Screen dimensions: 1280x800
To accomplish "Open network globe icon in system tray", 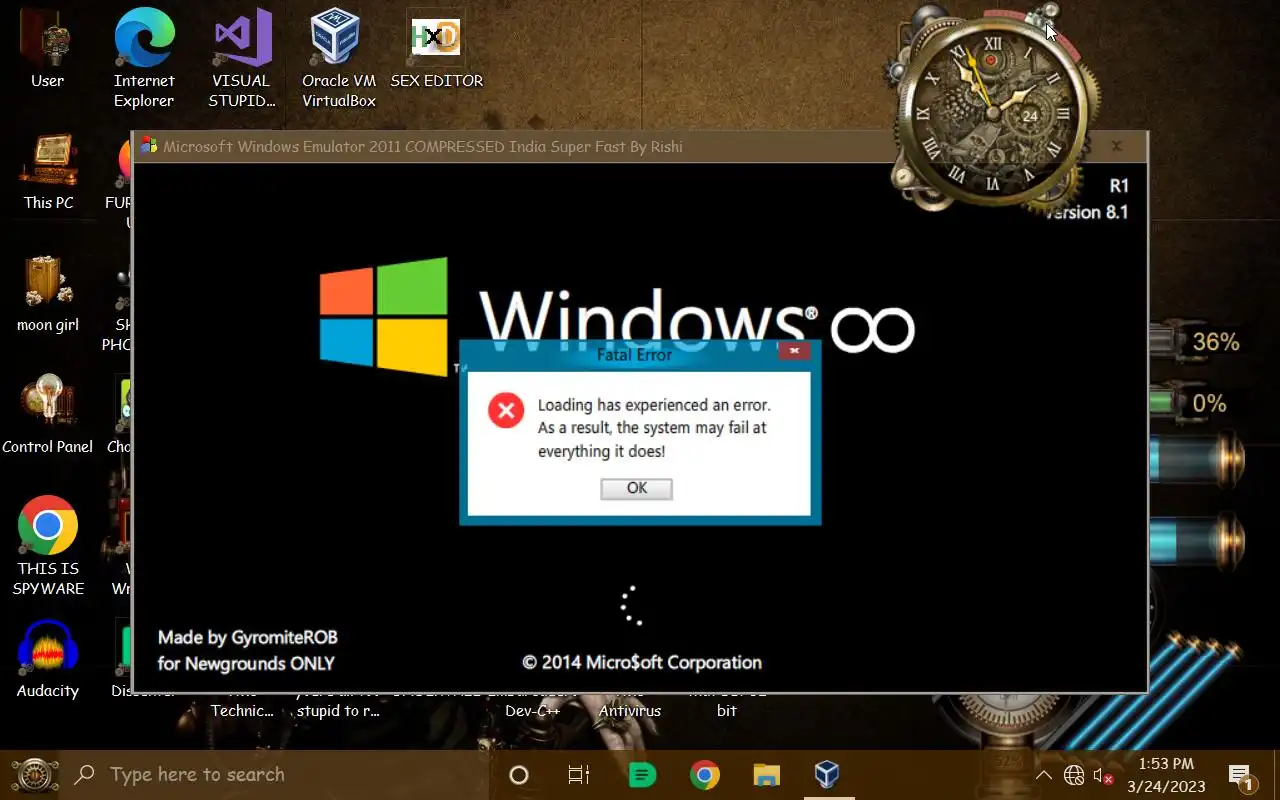I will (1074, 775).
